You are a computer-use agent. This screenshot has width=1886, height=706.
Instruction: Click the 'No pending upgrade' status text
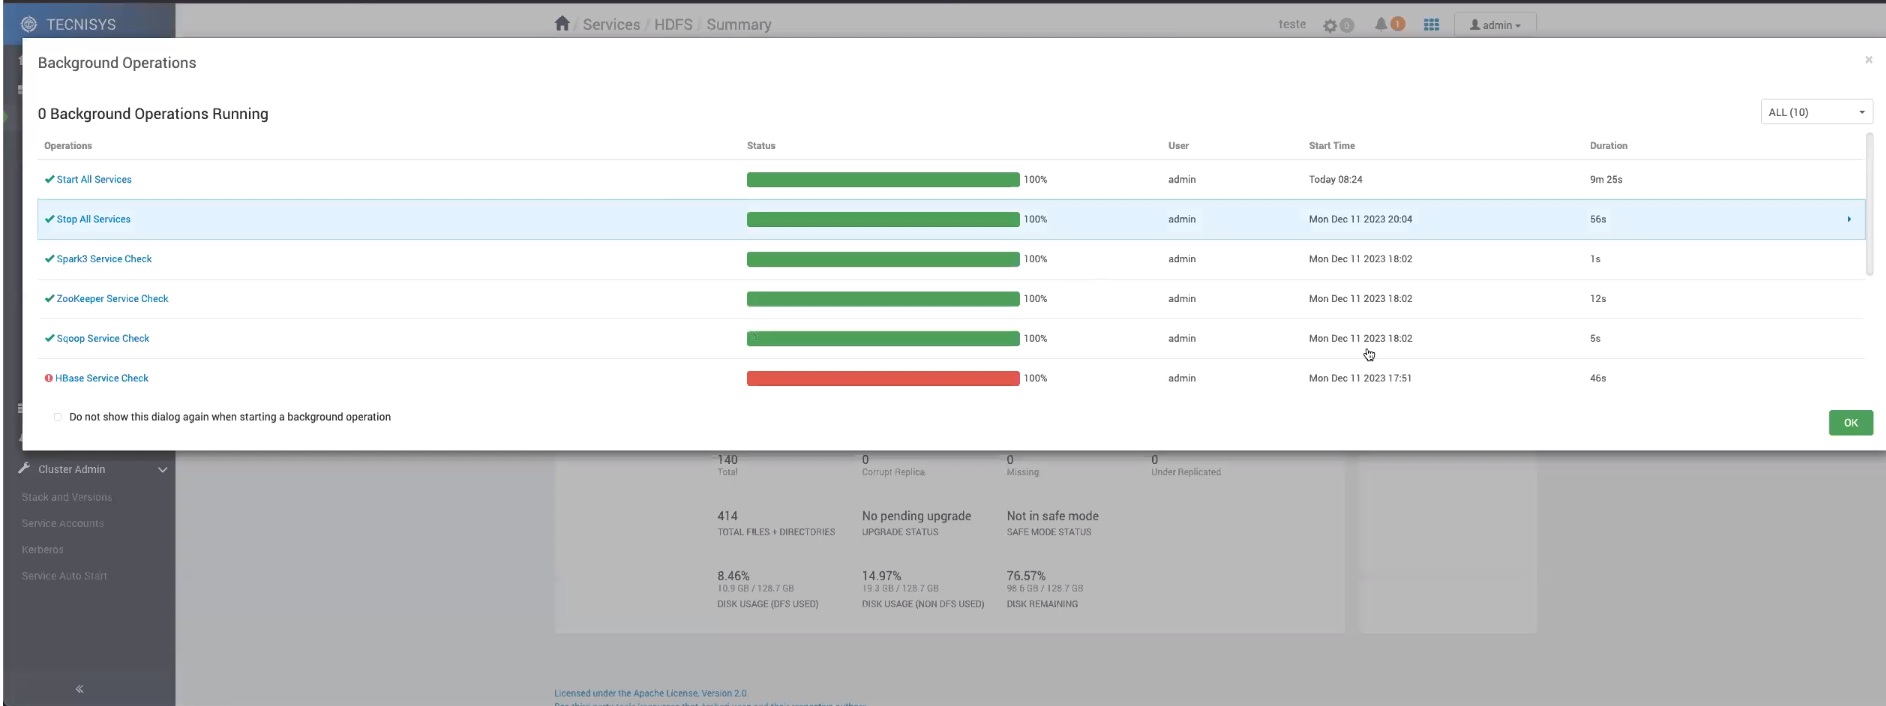point(917,516)
